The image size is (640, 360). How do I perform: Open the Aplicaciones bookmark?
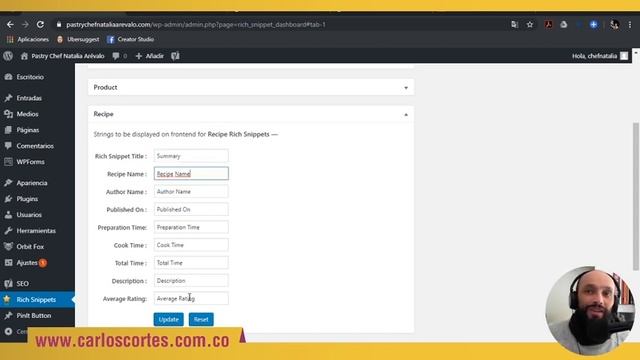click(28, 39)
